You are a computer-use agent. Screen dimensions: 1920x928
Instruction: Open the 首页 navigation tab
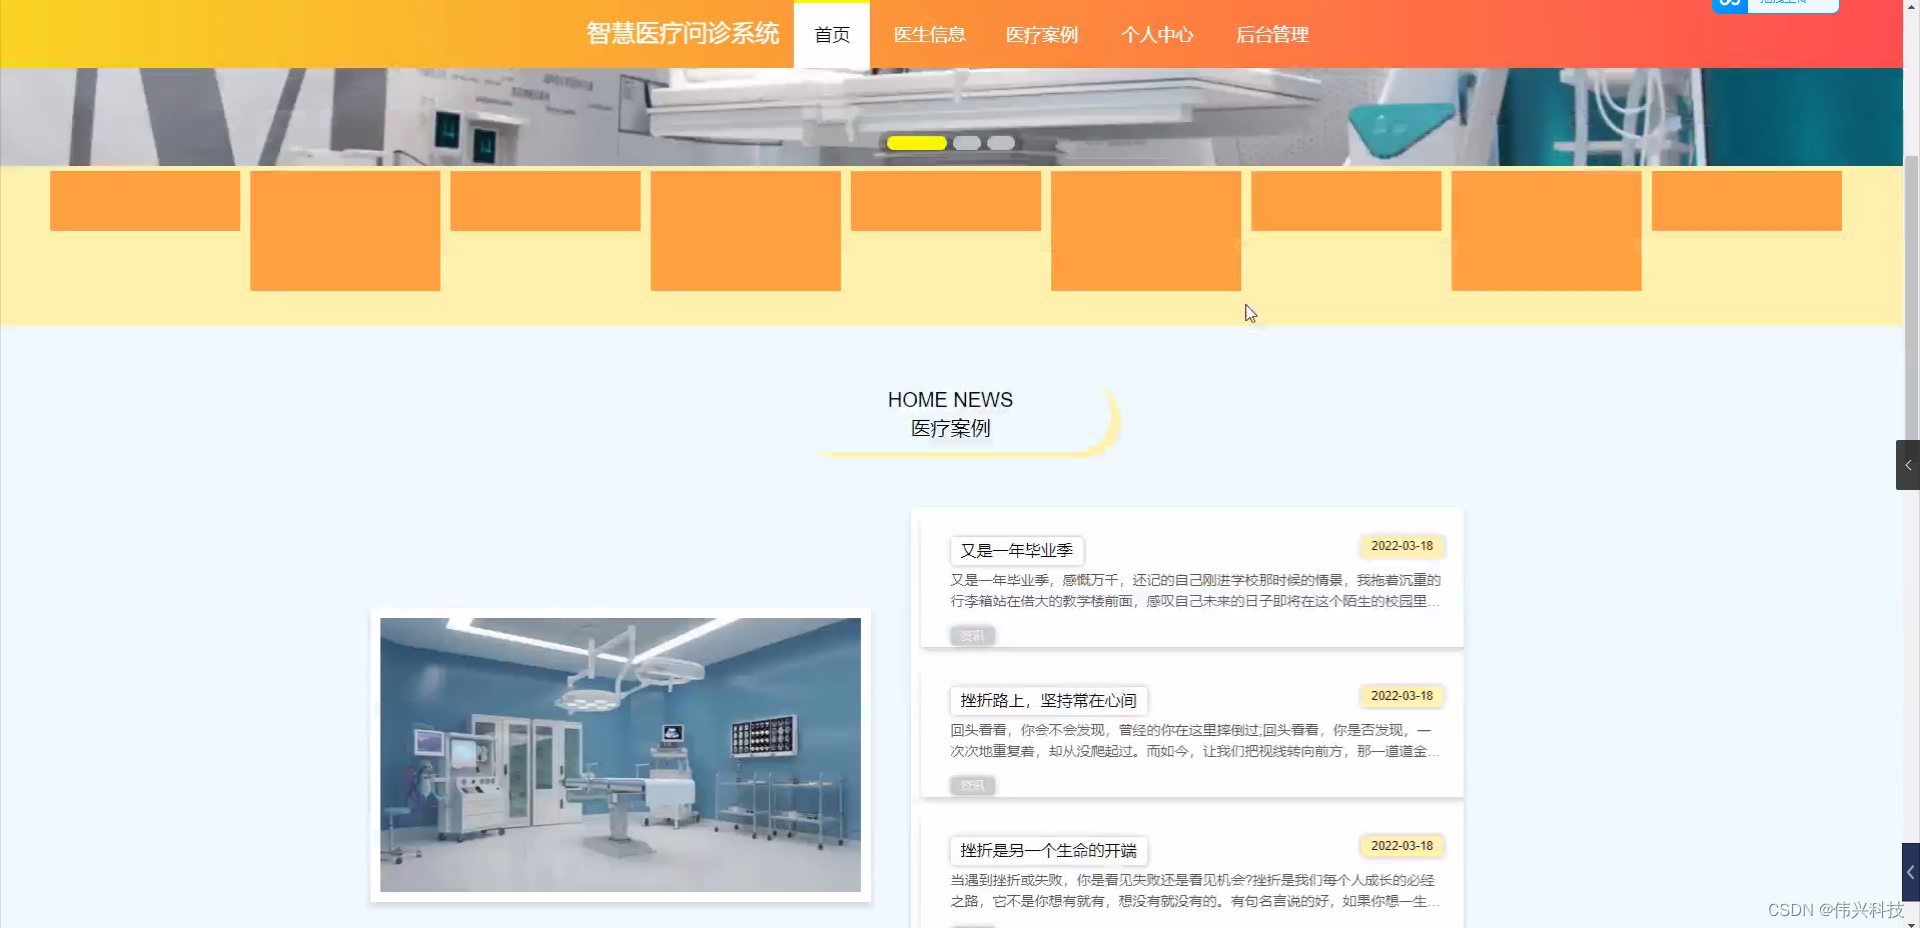click(x=831, y=35)
